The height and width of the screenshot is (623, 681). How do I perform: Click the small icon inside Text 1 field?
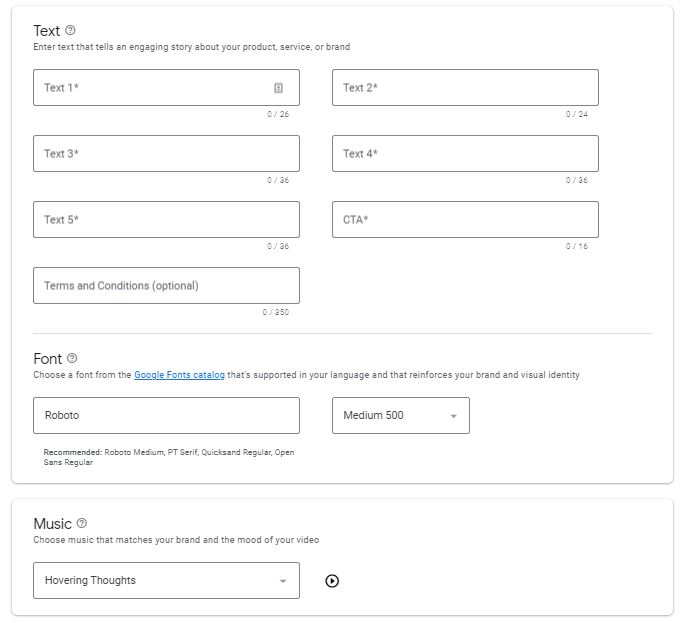pos(278,88)
